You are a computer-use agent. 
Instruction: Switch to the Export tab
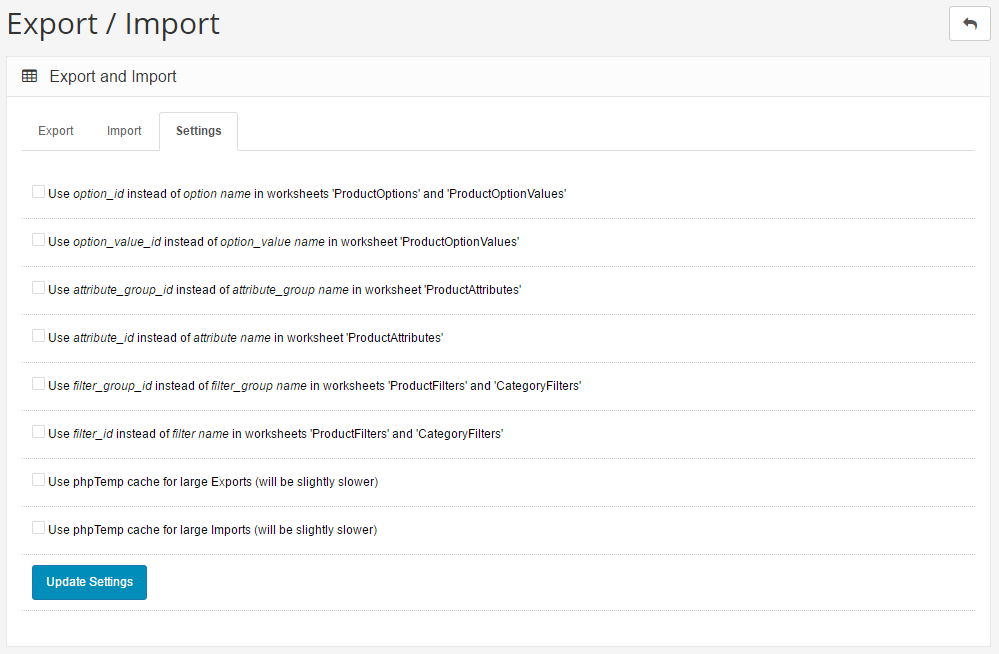click(x=55, y=131)
